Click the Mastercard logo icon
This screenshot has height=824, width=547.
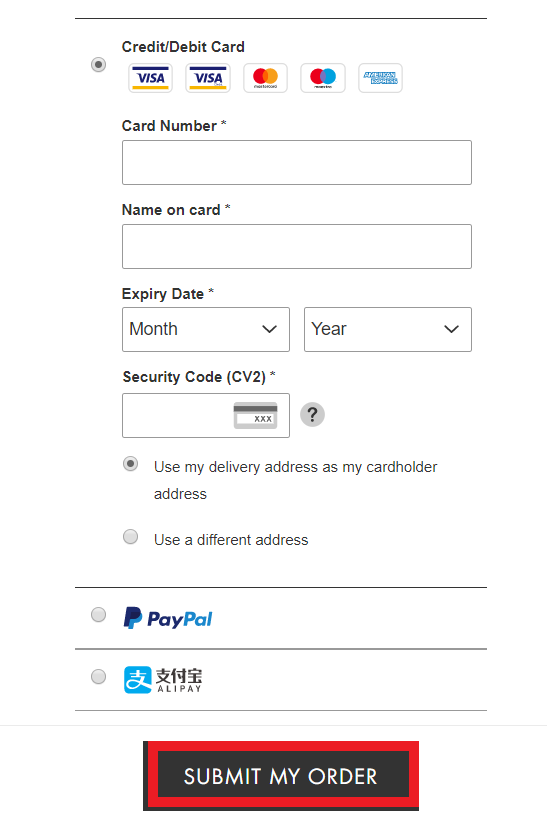(265, 78)
